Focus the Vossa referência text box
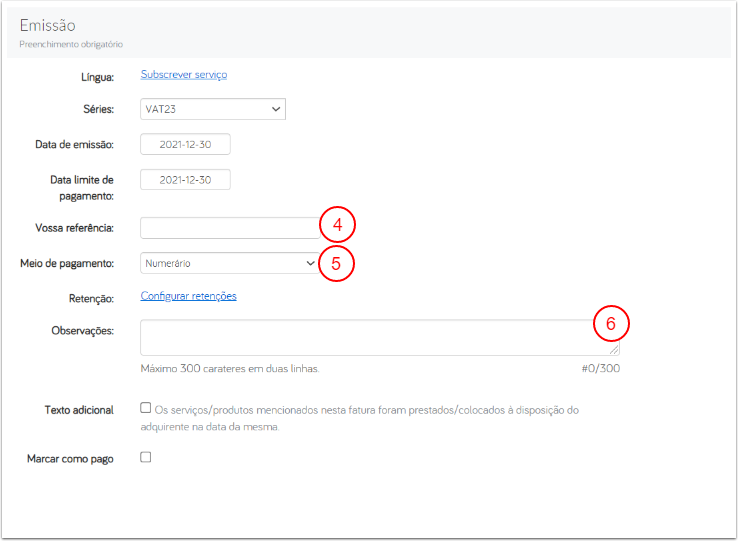This screenshot has height=541, width=738. (x=229, y=228)
